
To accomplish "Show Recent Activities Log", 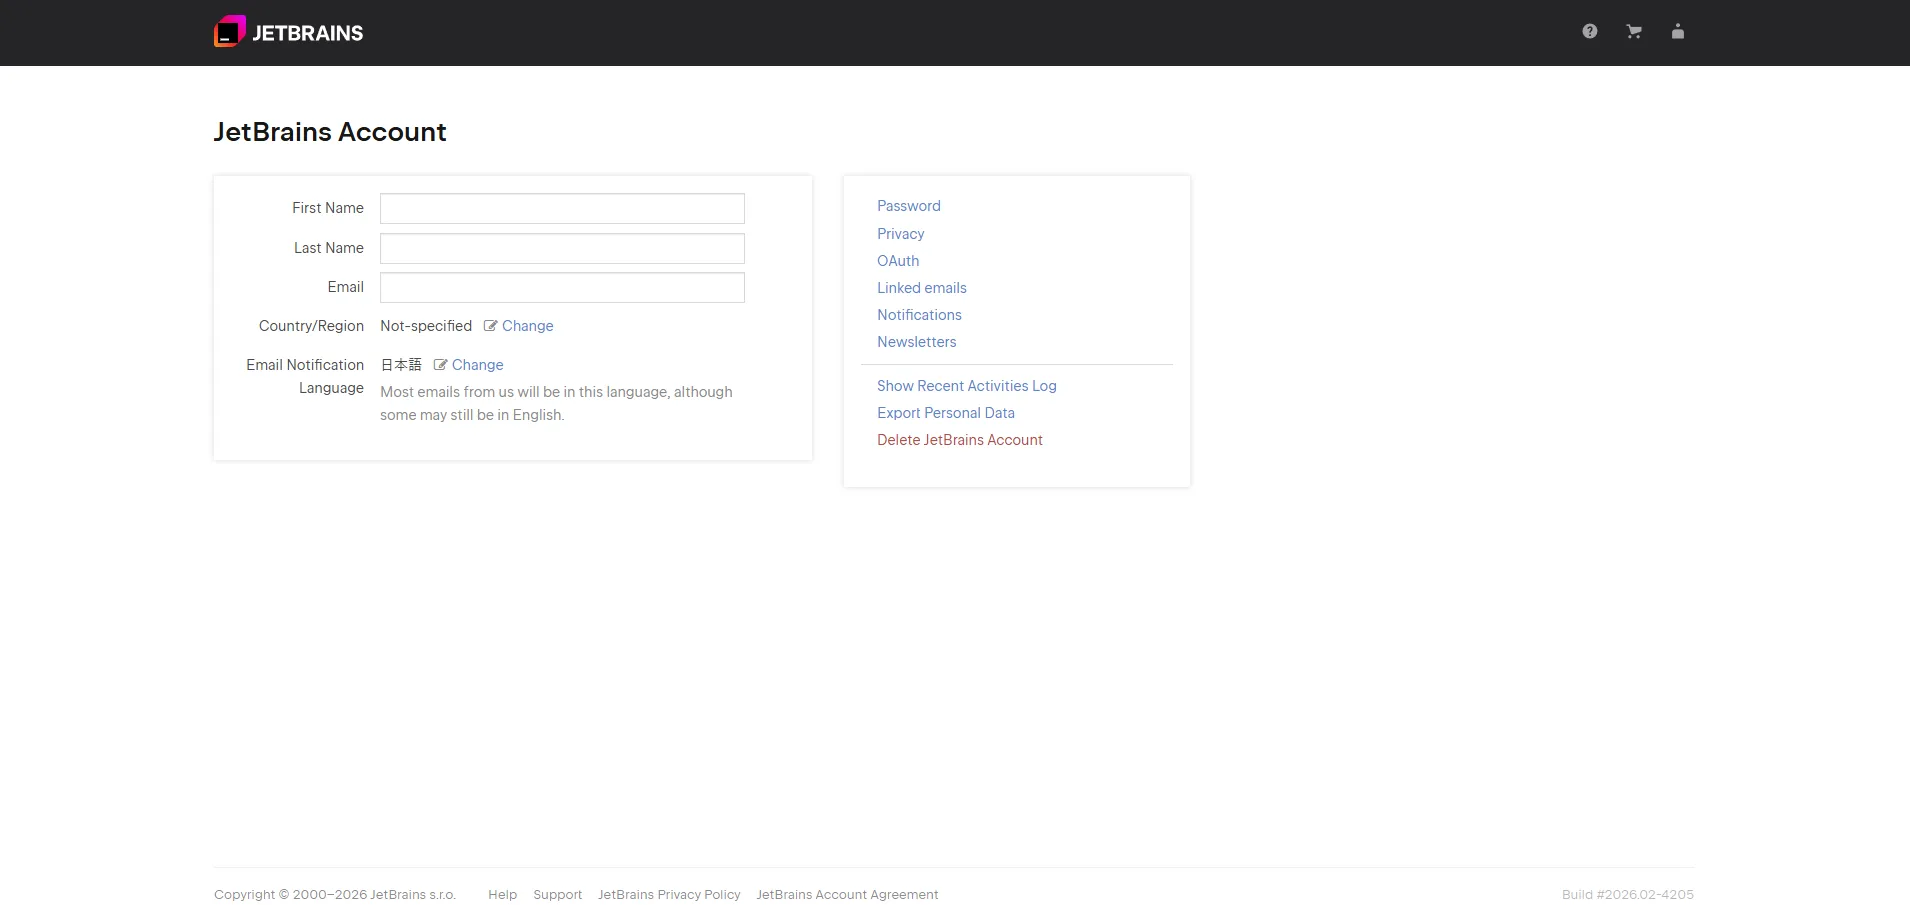I will 966,386.
